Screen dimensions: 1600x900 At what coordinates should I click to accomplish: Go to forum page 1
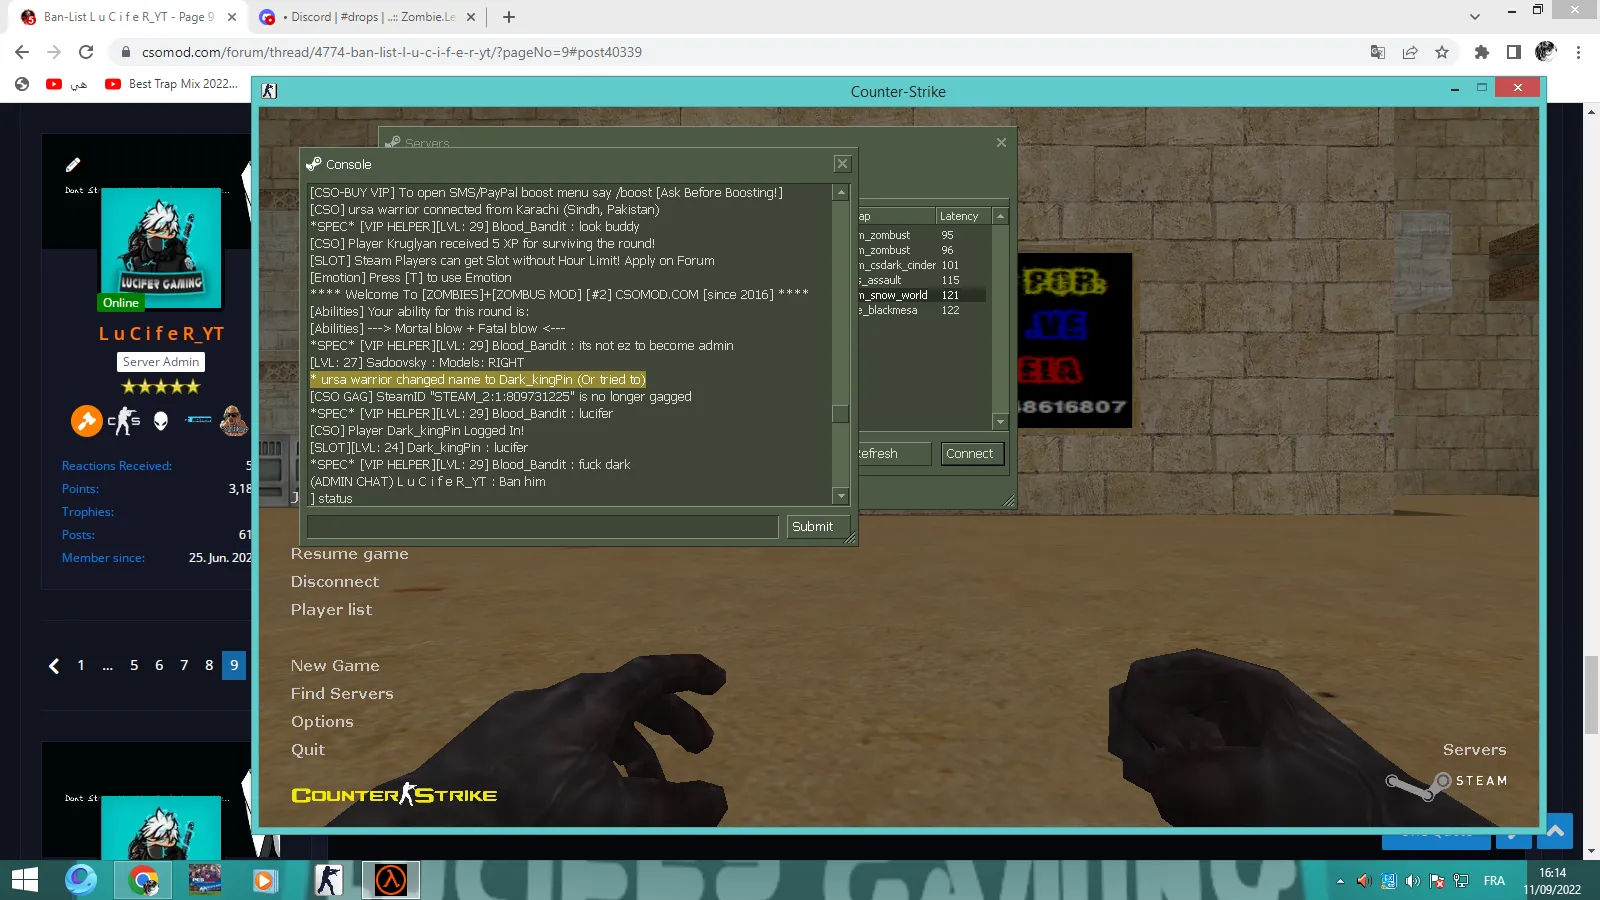pyautogui.click(x=81, y=665)
